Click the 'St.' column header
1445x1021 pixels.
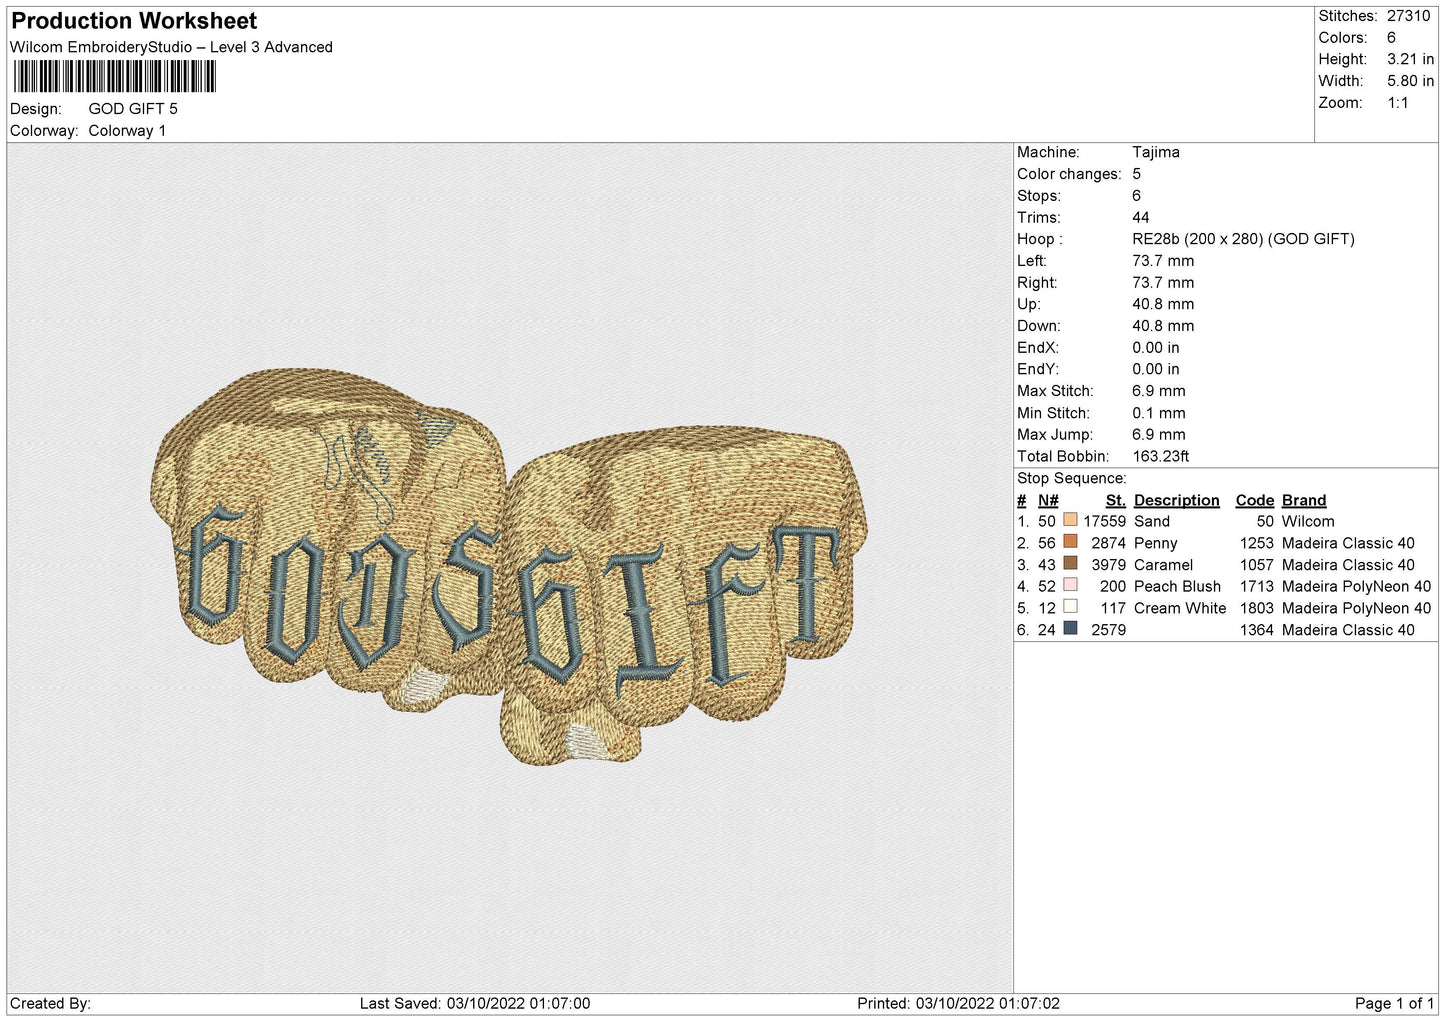[x=1115, y=500]
